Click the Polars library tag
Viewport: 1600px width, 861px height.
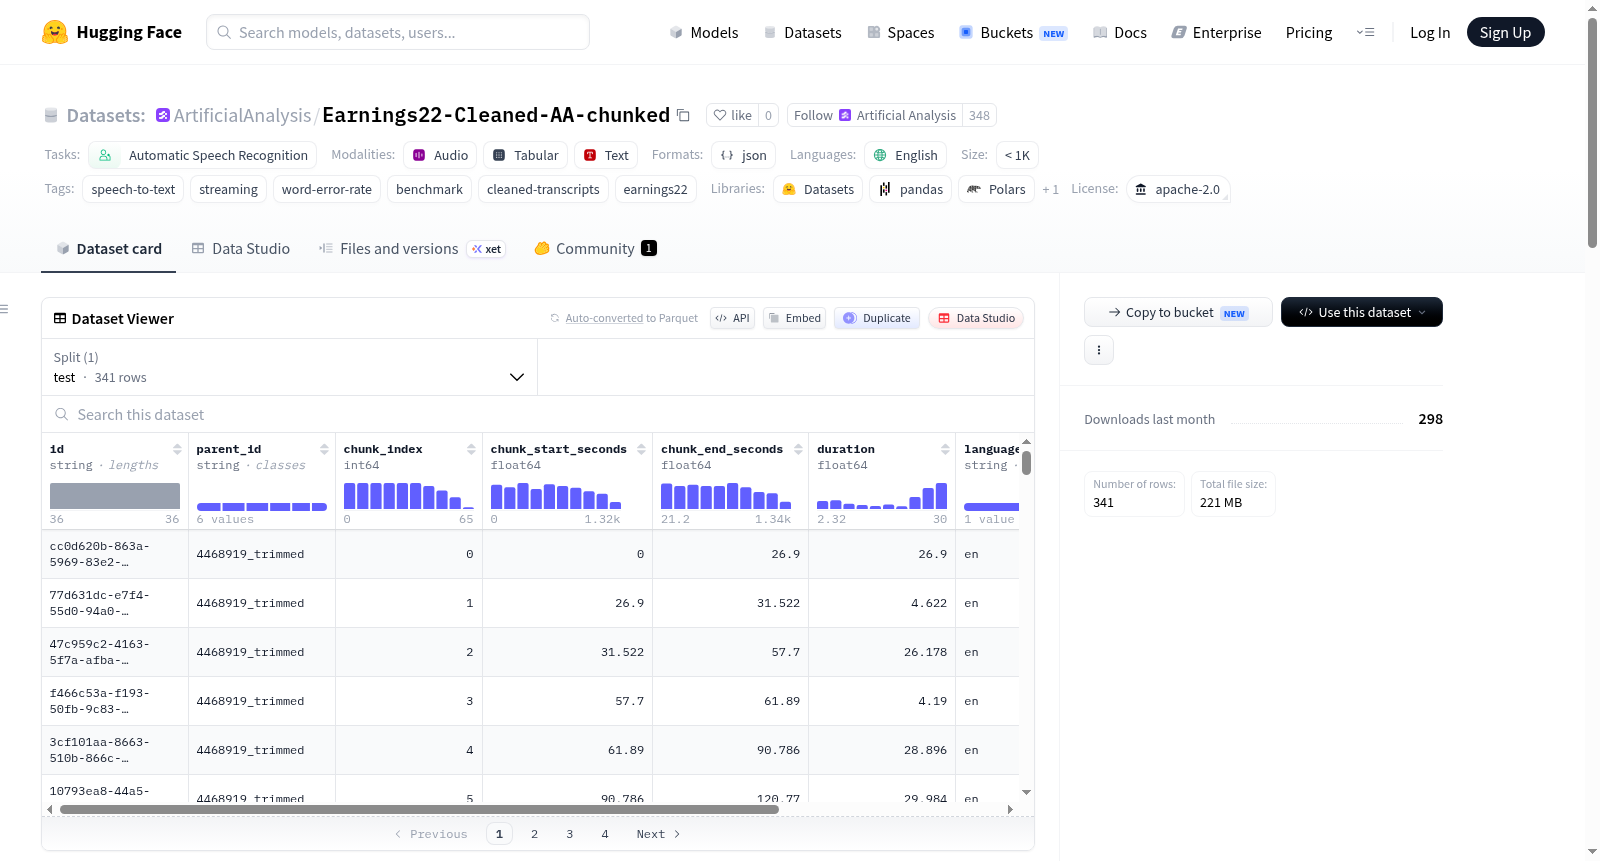[x=996, y=189]
